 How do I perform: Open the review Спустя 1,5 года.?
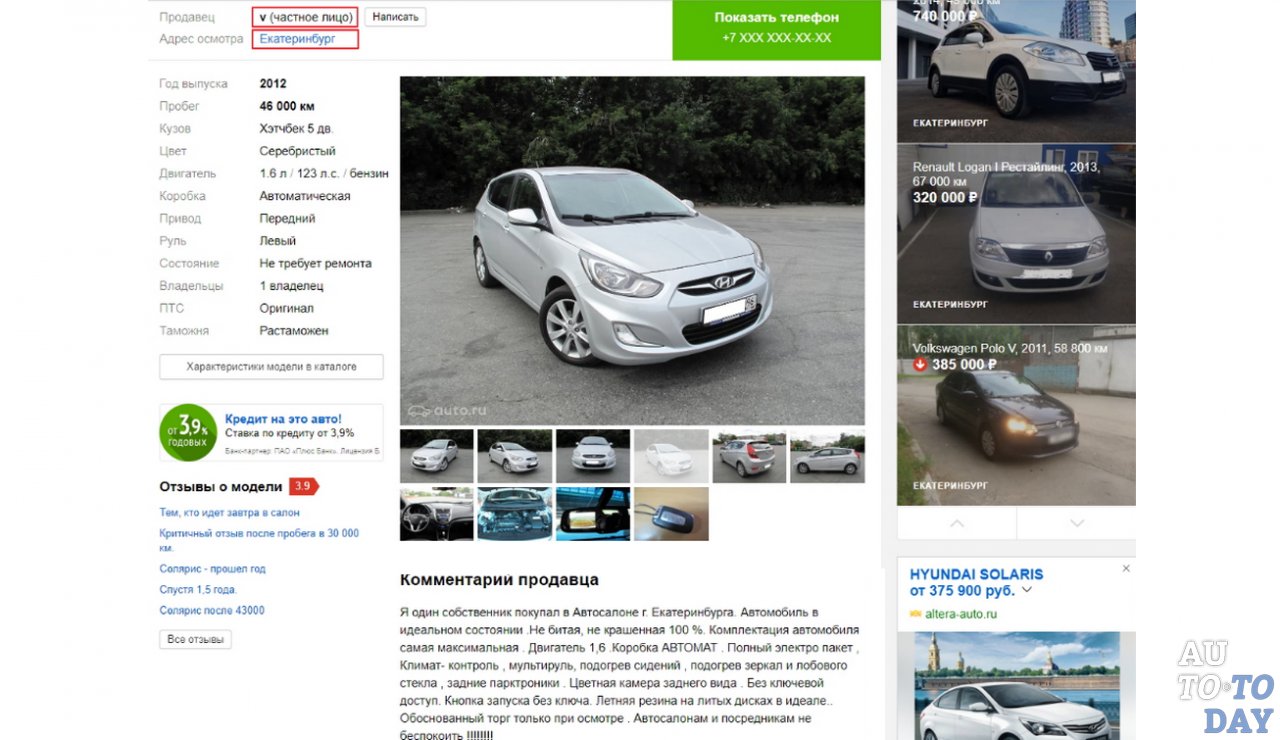point(198,590)
